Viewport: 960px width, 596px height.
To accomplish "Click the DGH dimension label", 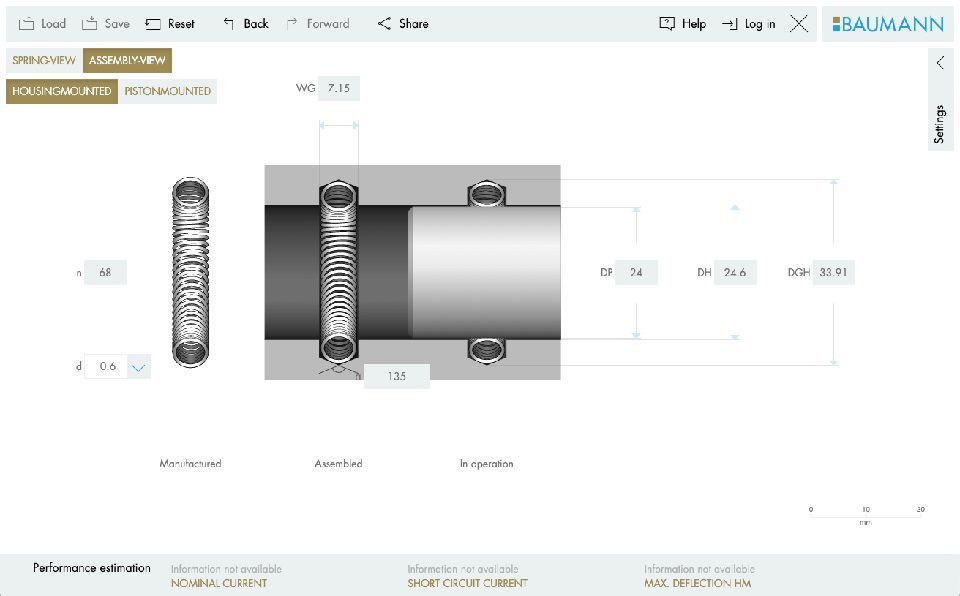I will point(799,273).
